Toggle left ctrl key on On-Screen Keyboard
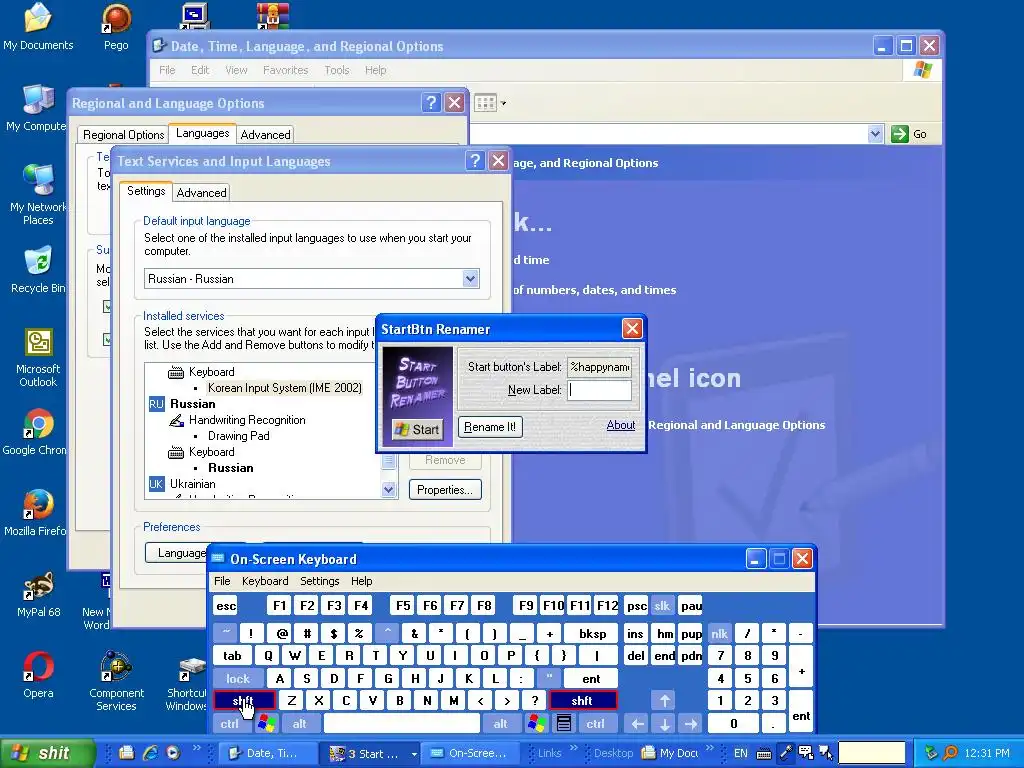 coord(230,724)
